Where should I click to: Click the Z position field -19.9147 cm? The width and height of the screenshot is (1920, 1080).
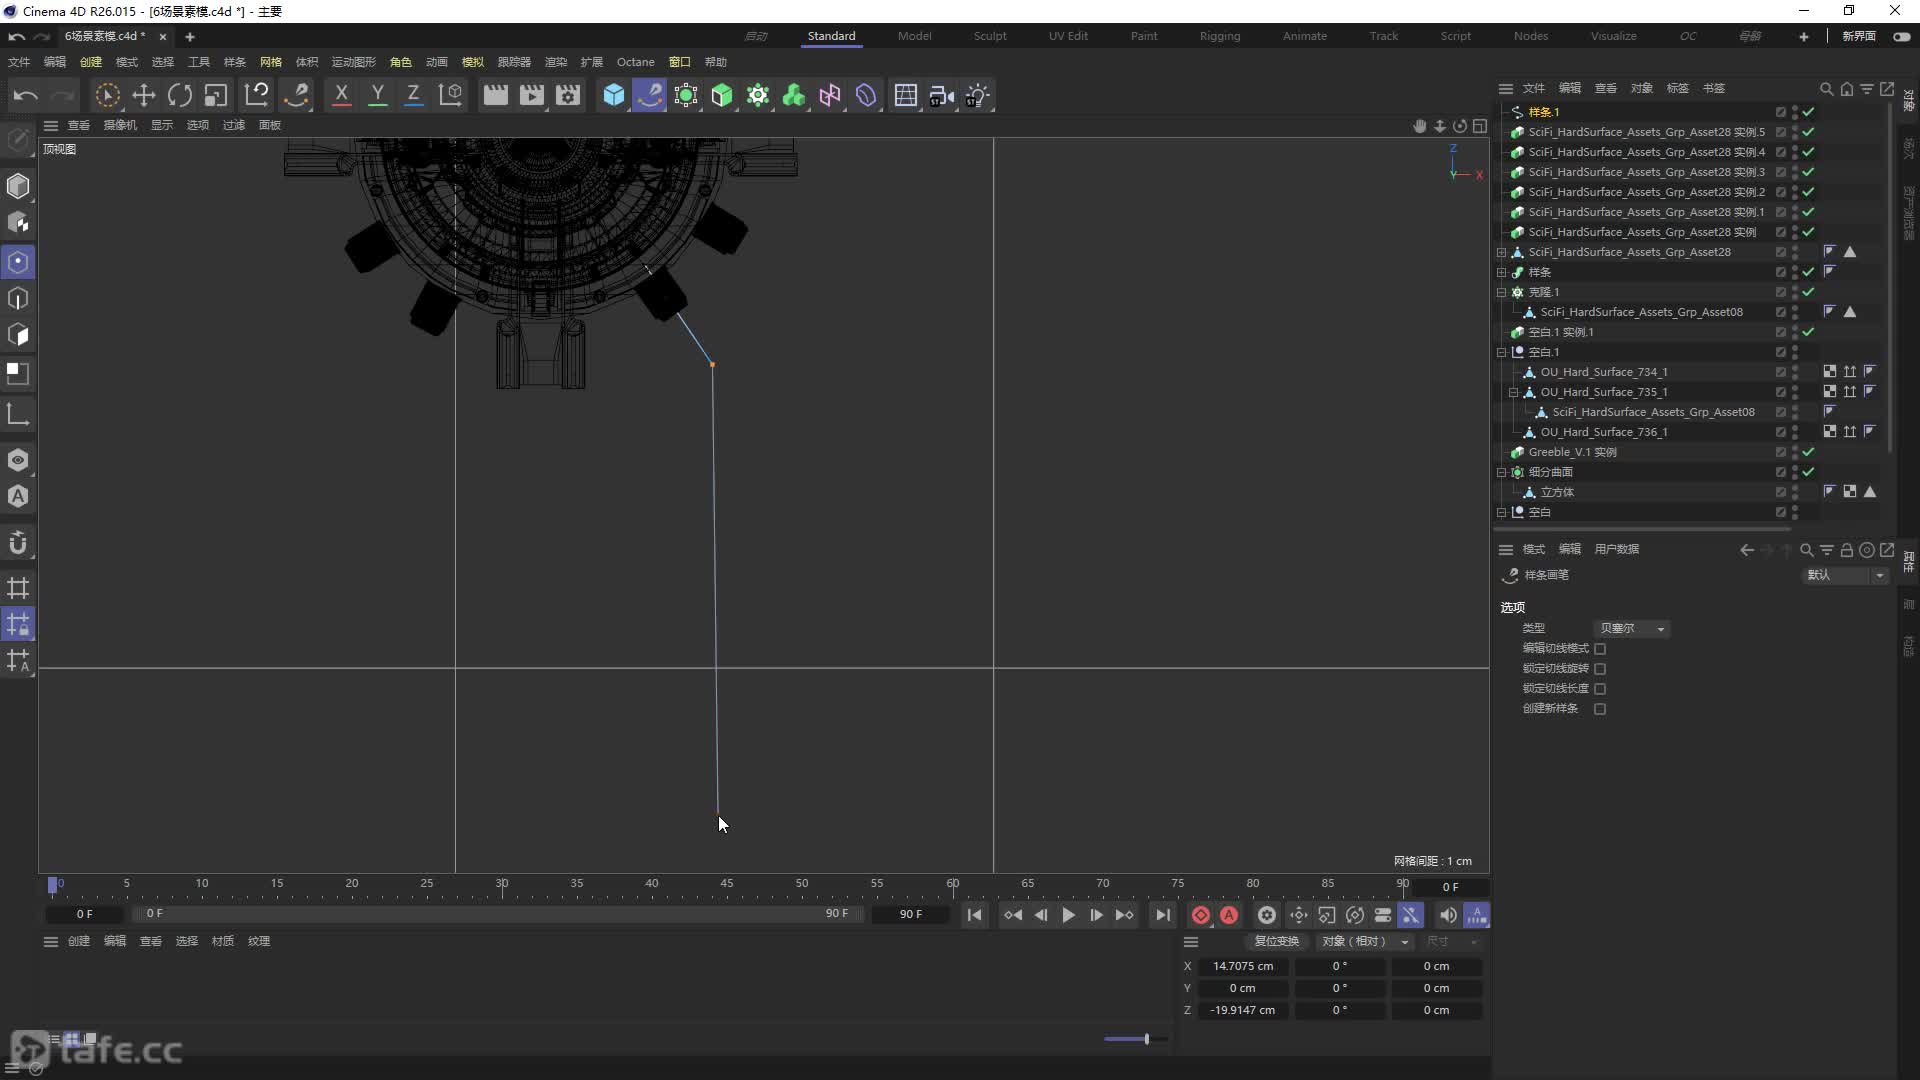(1243, 1011)
